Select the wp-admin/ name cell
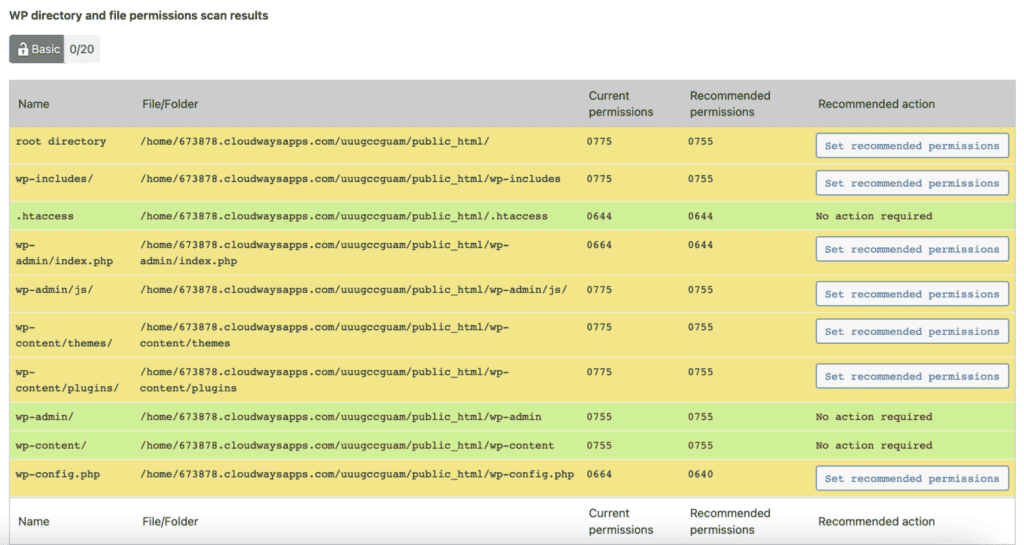This screenshot has height=545, width=1024. click(x=44, y=416)
